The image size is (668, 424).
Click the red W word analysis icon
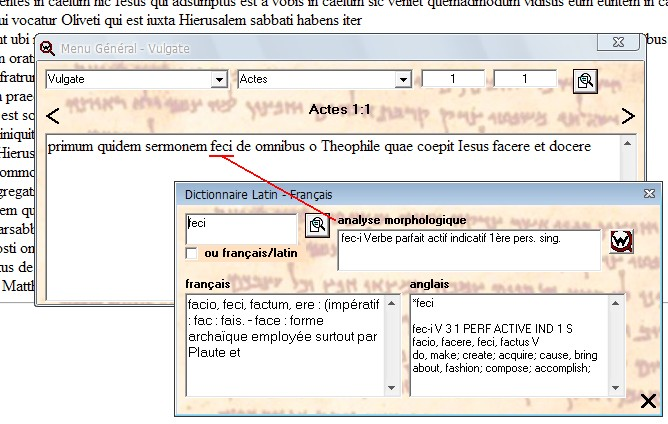click(x=621, y=242)
